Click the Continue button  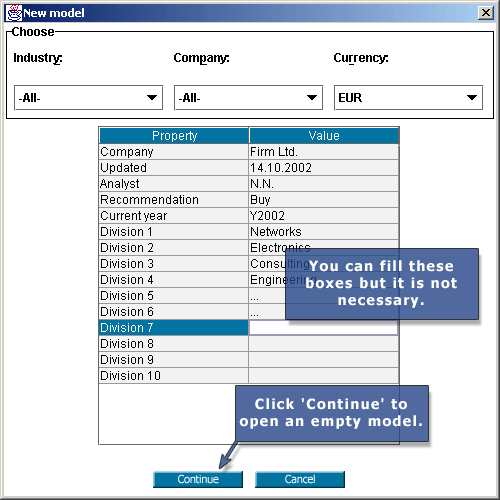pos(198,479)
